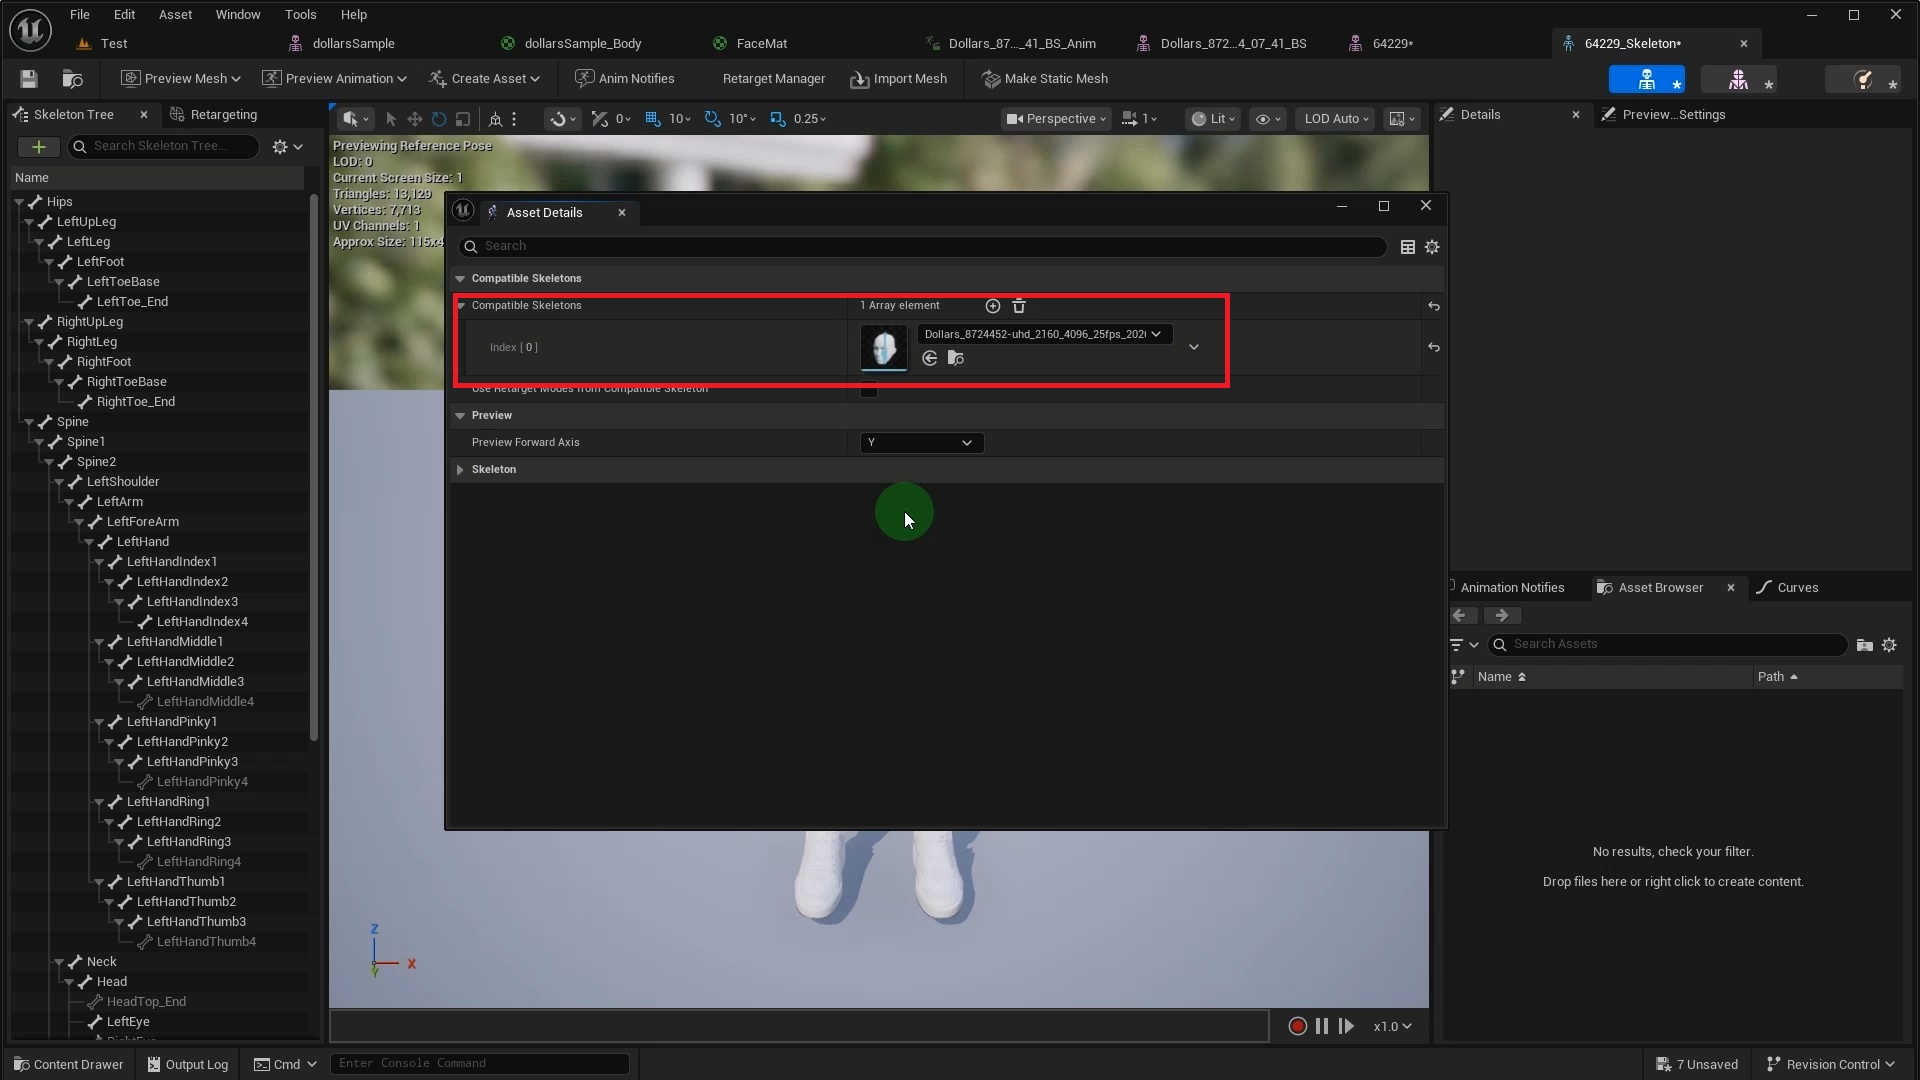
Task: Select the Rotate tool in viewport toolbar
Action: click(x=438, y=119)
